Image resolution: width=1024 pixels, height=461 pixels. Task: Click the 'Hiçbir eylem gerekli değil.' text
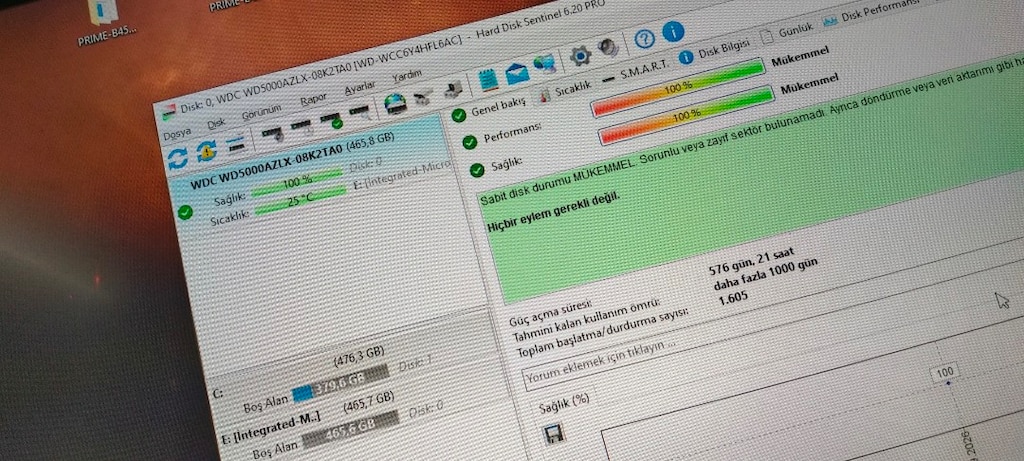[554, 212]
